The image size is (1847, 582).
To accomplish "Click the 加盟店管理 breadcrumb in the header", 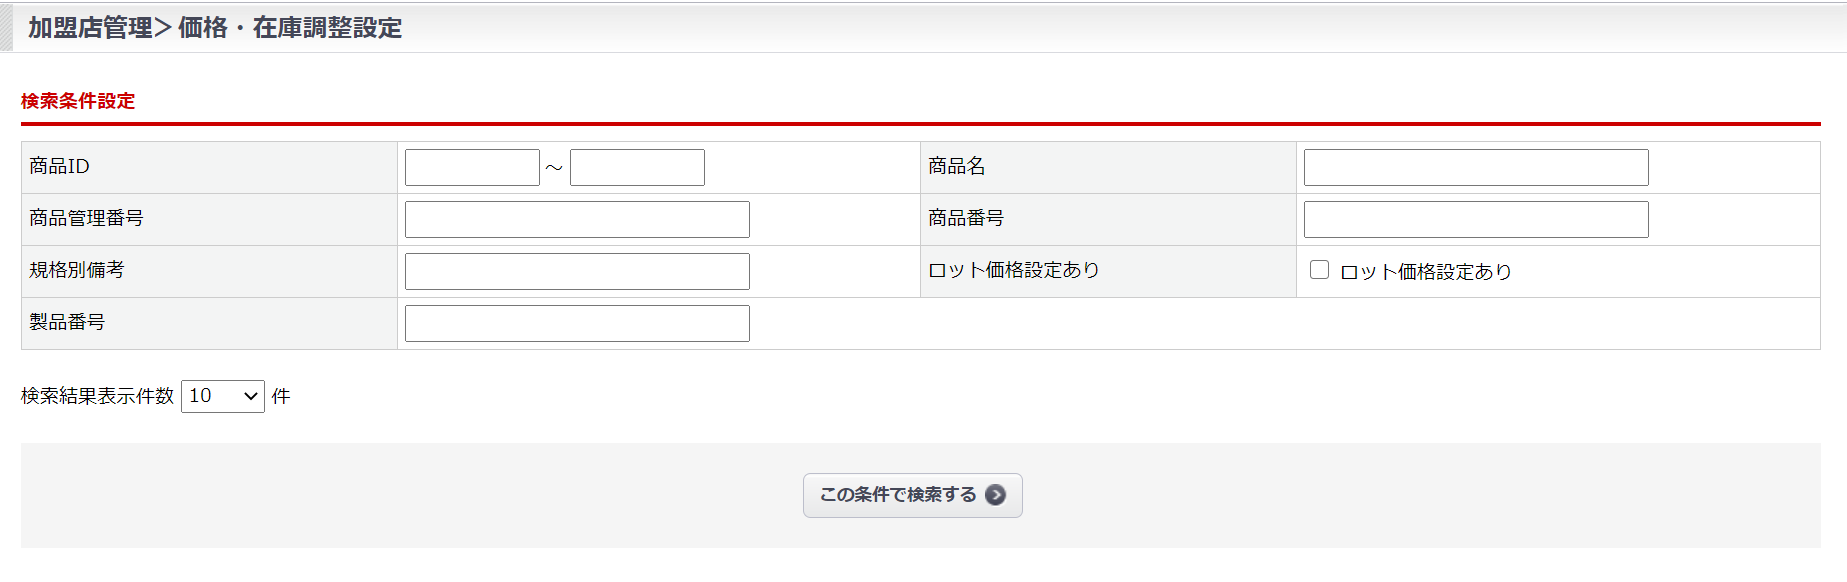I will pyautogui.click(x=90, y=28).
